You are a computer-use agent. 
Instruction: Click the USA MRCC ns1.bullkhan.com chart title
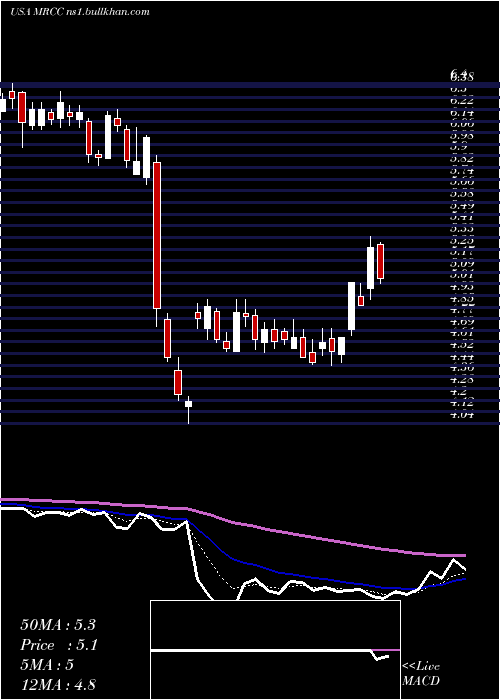pos(80,12)
